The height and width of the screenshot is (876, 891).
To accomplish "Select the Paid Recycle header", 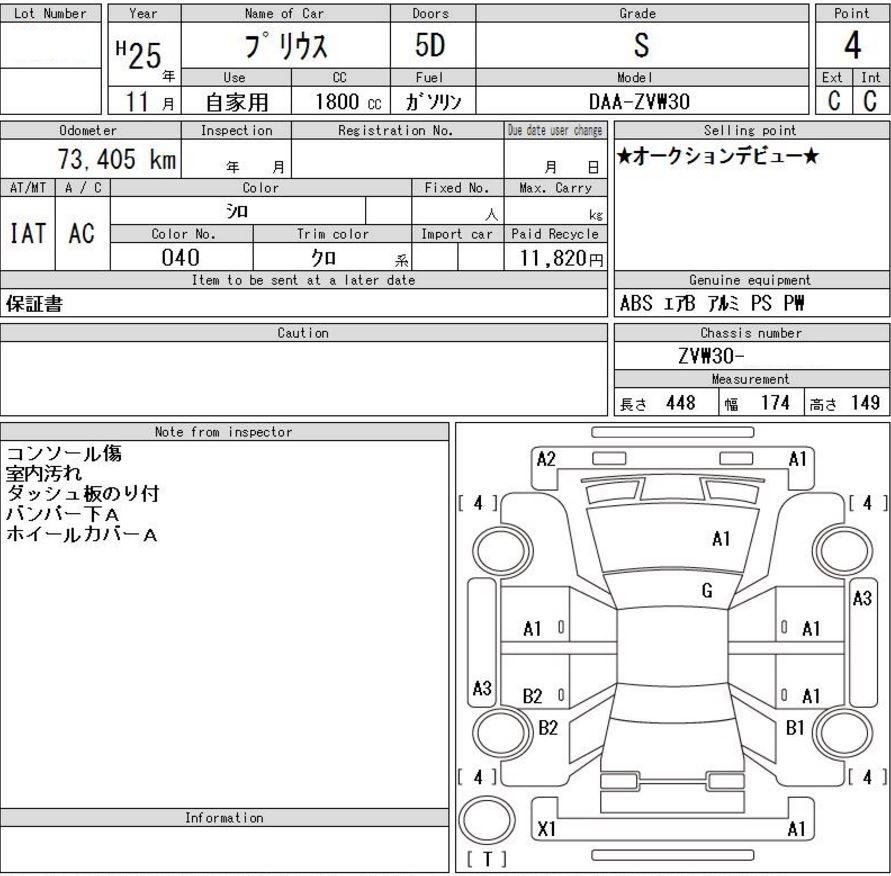I will click(x=555, y=233).
